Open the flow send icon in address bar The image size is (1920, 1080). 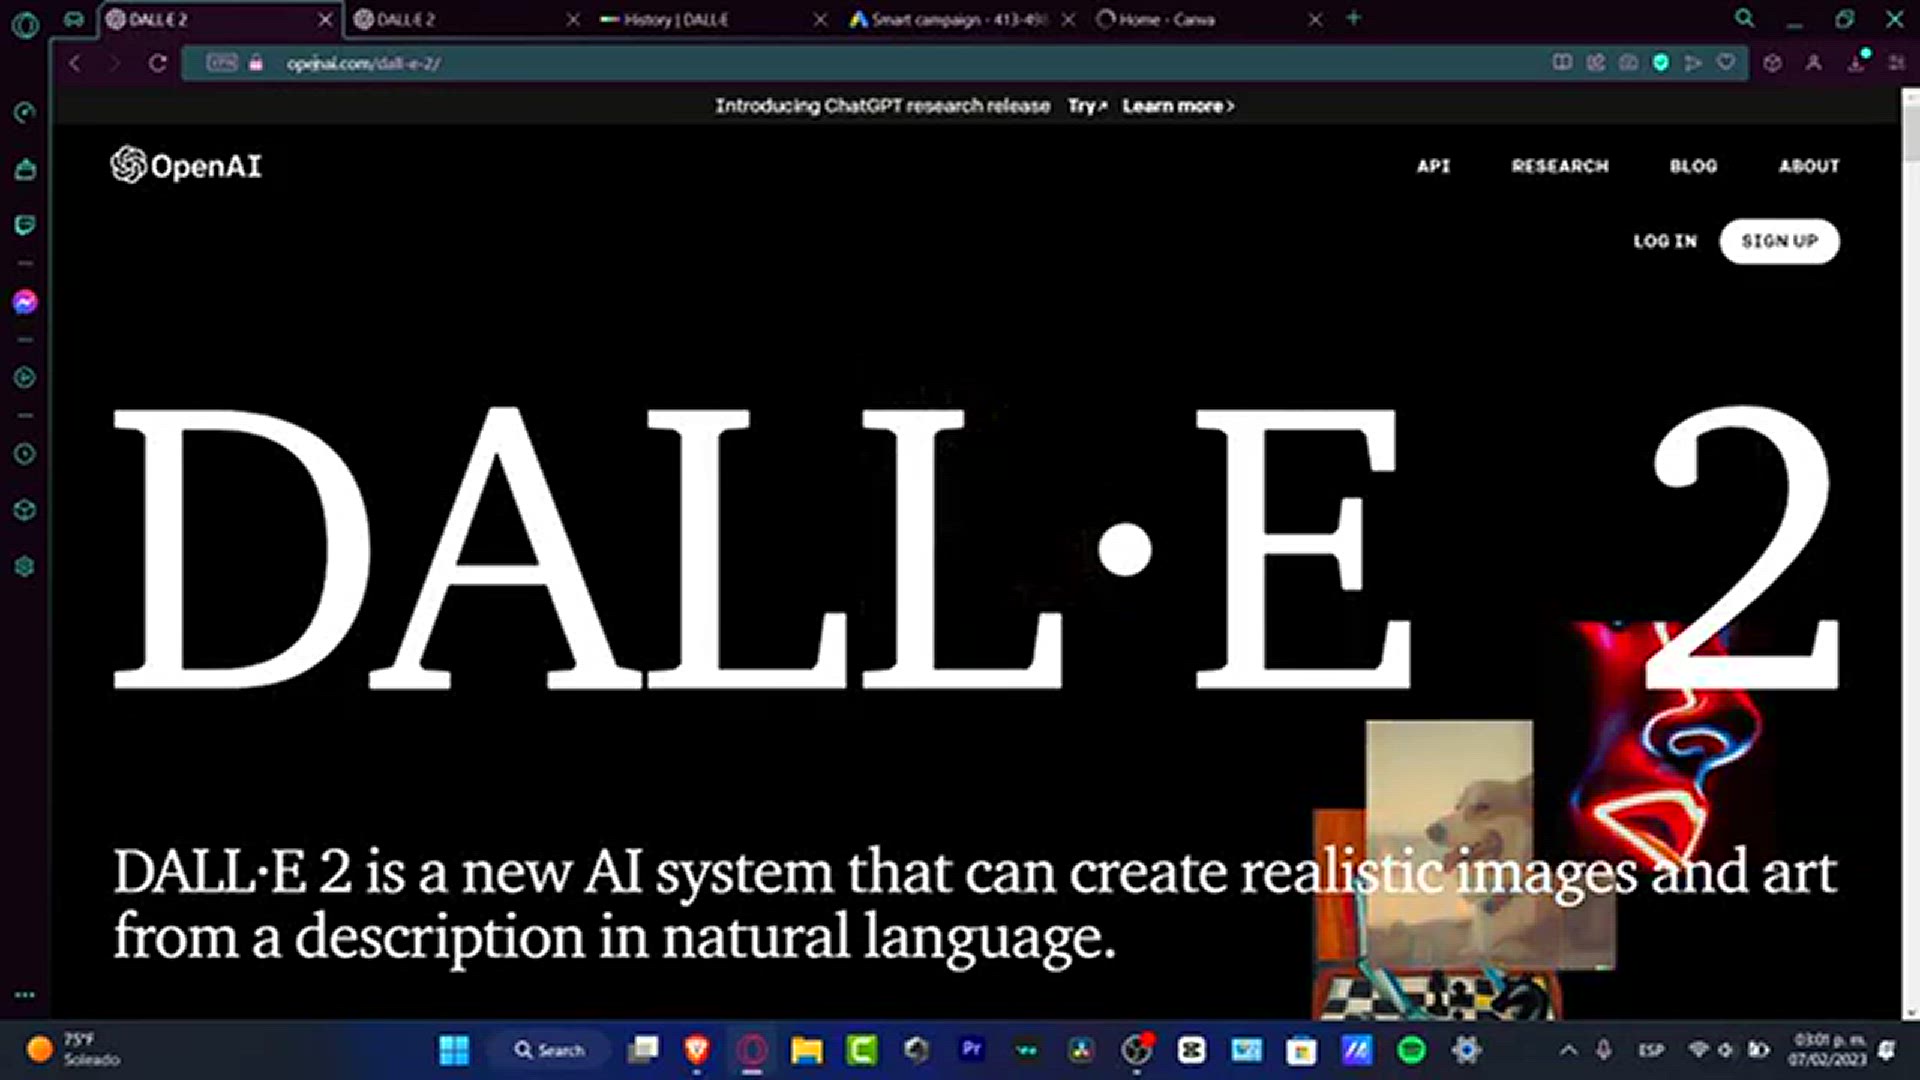(1693, 63)
